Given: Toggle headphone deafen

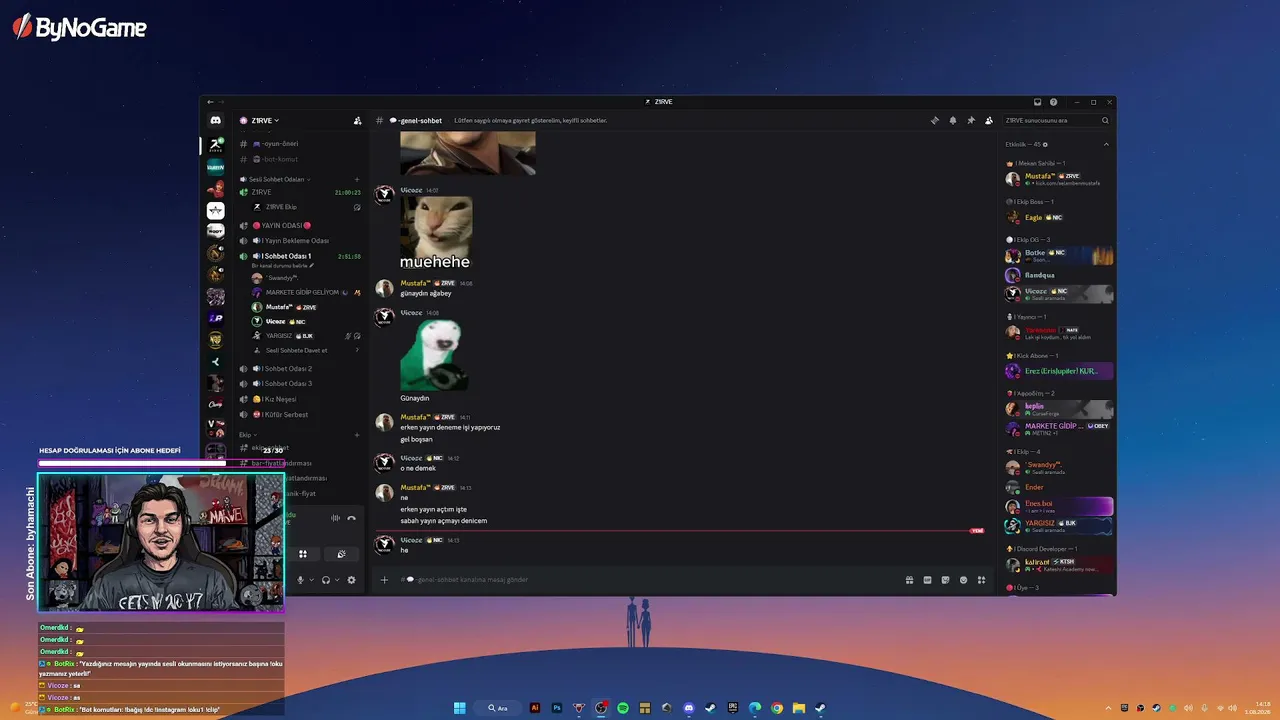Looking at the screenshot, I should [x=326, y=580].
